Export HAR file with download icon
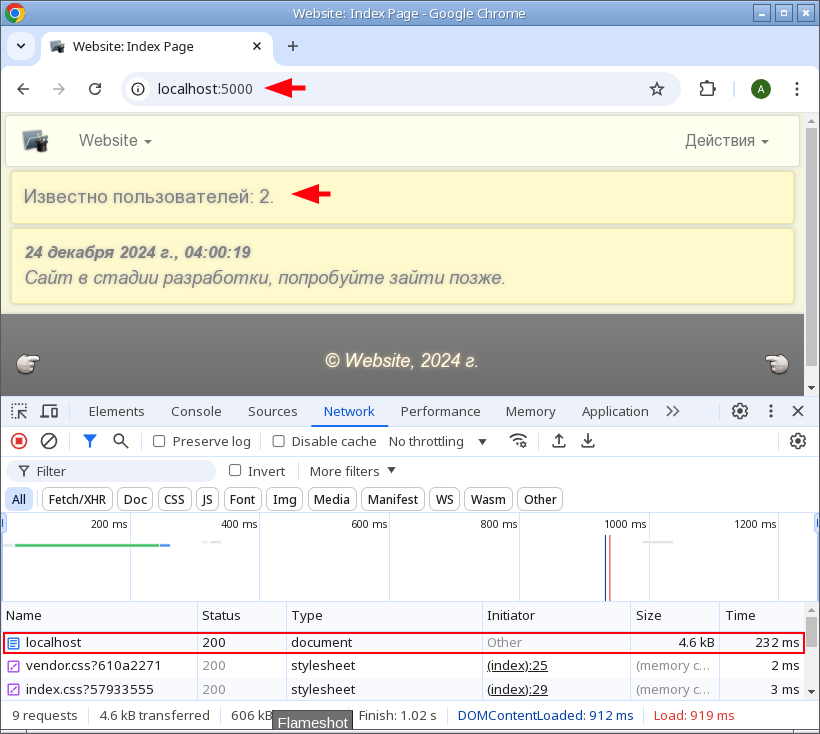820x734 pixels. [x=588, y=441]
